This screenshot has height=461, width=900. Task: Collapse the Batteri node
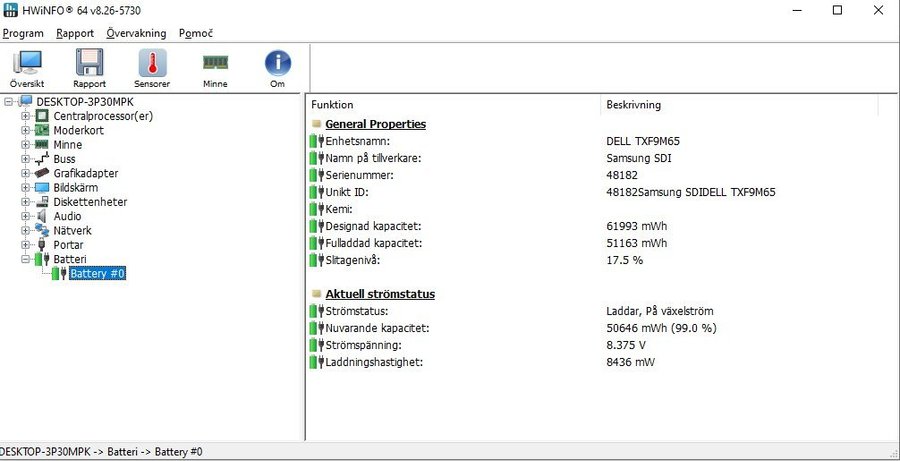pyautogui.click(x=25, y=259)
